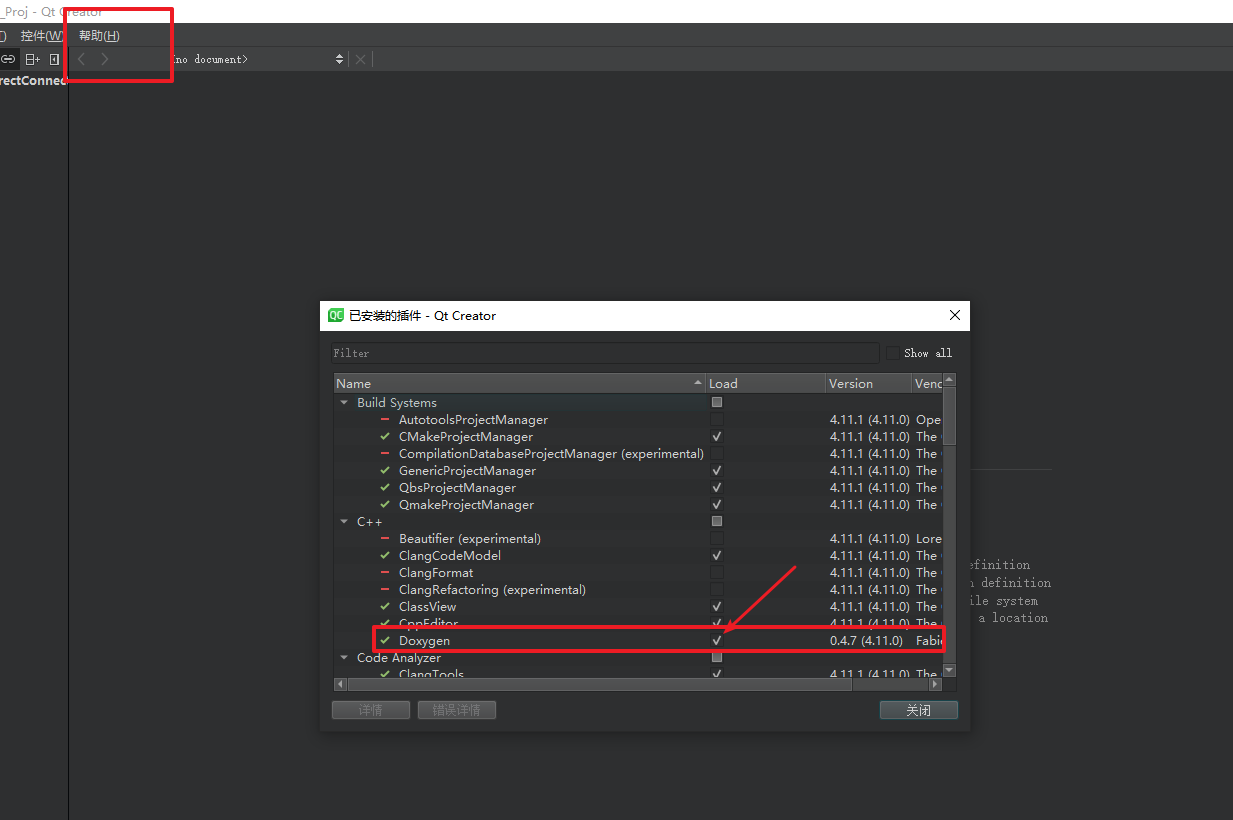
Task: Click the green check icon beside Doxygen
Action: (385, 640)
